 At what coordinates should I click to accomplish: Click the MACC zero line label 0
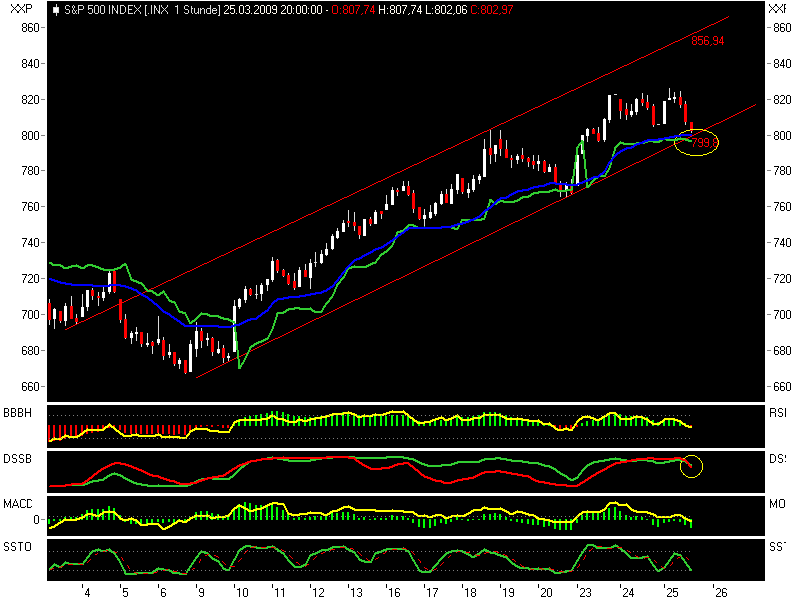(x=36, y=519)
